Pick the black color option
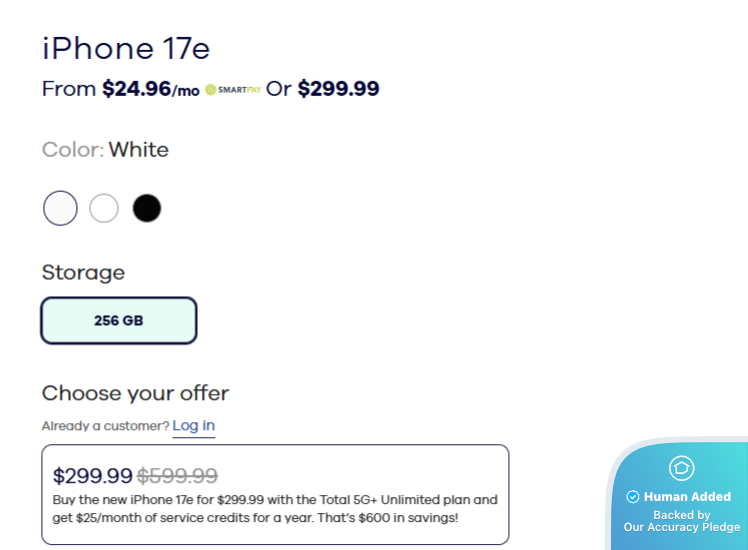This screenshot has width=748, height=550. click(x=147, y=208)
